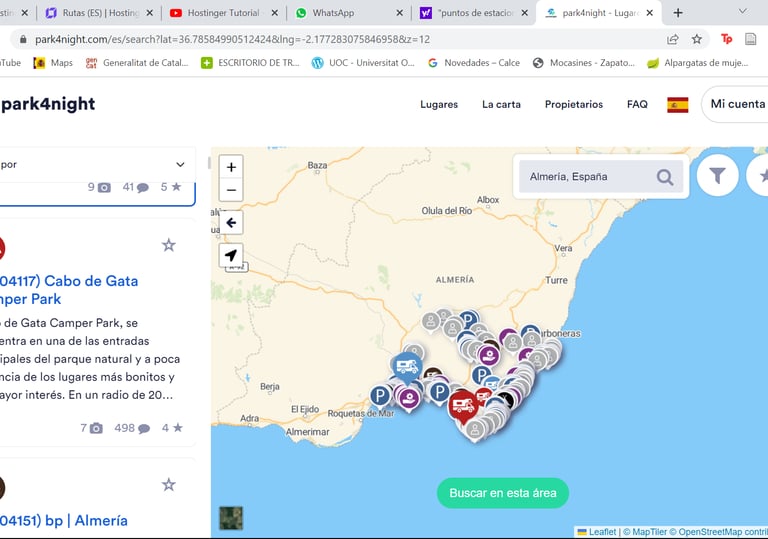768x539 pixels.
Task: Select the purple marker beside left P marker
Action: click(x=409, y=399)
